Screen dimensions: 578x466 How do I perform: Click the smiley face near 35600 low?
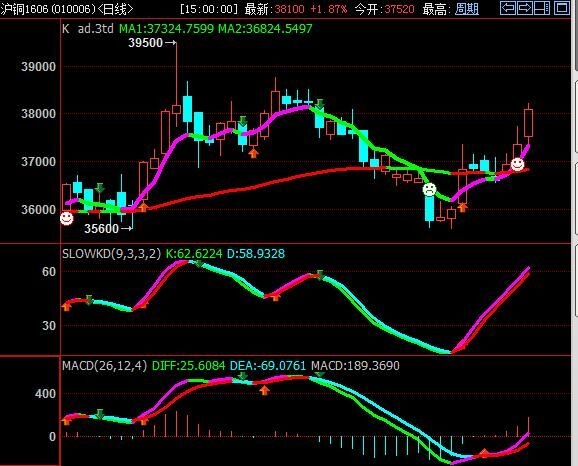67,218
